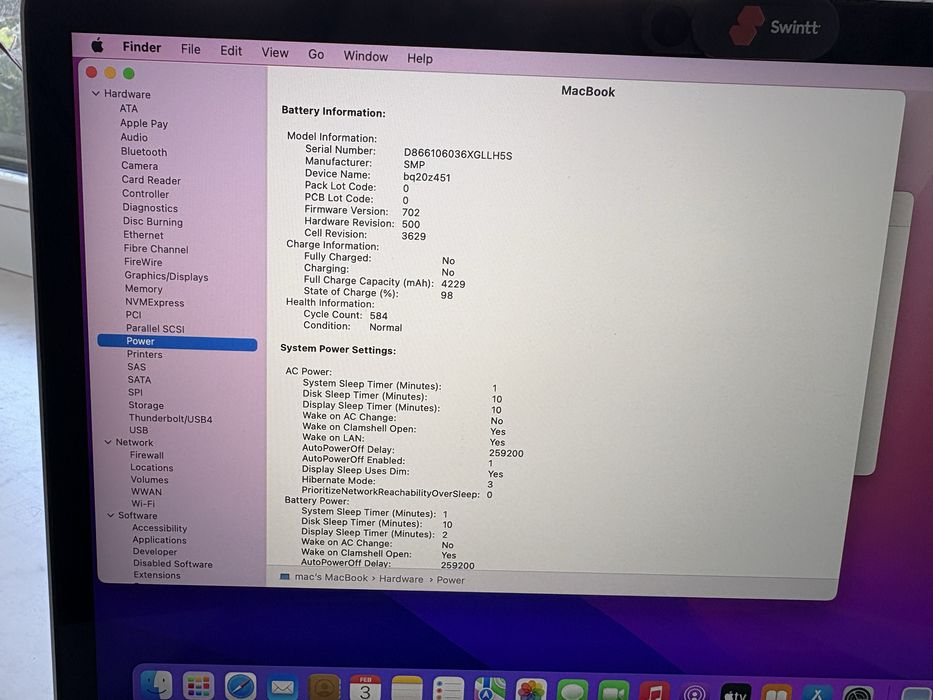Image resolution: width=933 pixels, height=700 pixels.
Task: Click Hardware in the path bar
Action: (x=401, y=579)
